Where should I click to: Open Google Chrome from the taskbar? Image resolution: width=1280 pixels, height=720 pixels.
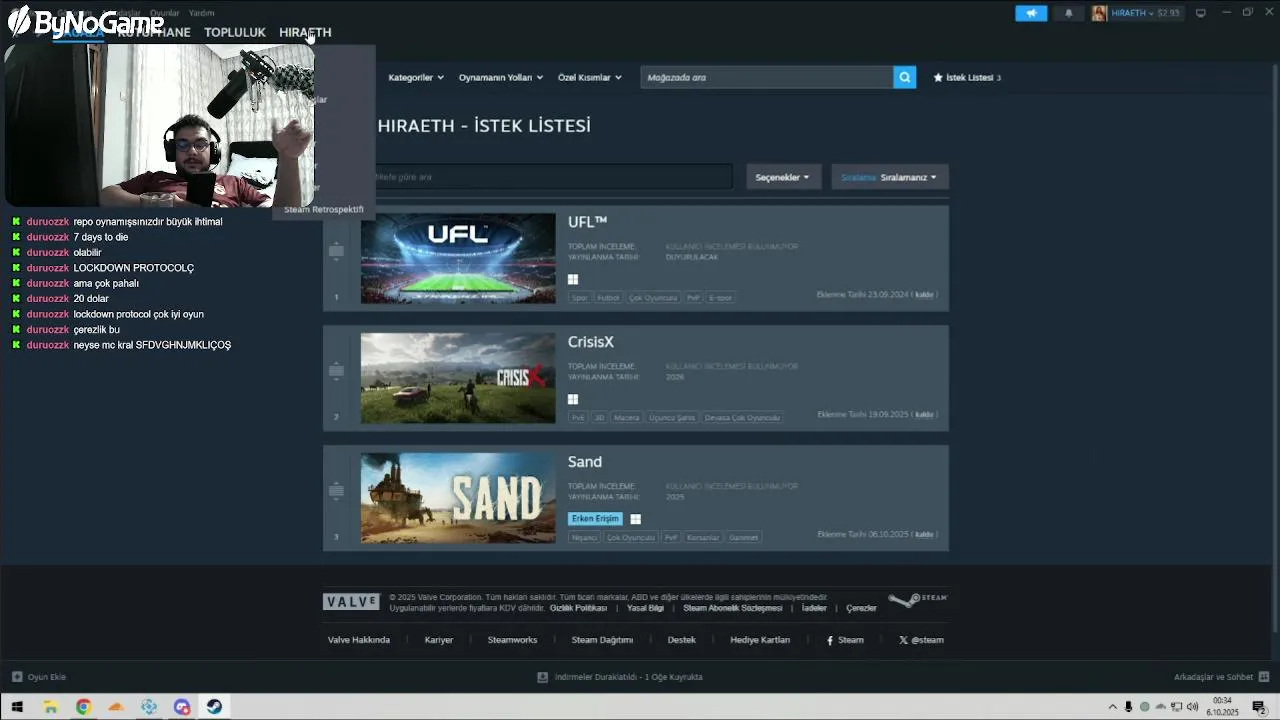click(83, 707)
